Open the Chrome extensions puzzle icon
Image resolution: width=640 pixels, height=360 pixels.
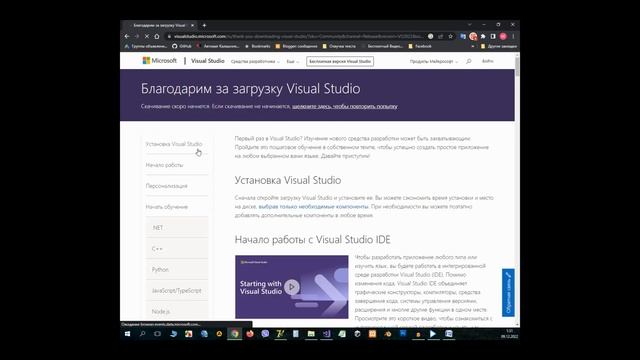tap(483, 36)
